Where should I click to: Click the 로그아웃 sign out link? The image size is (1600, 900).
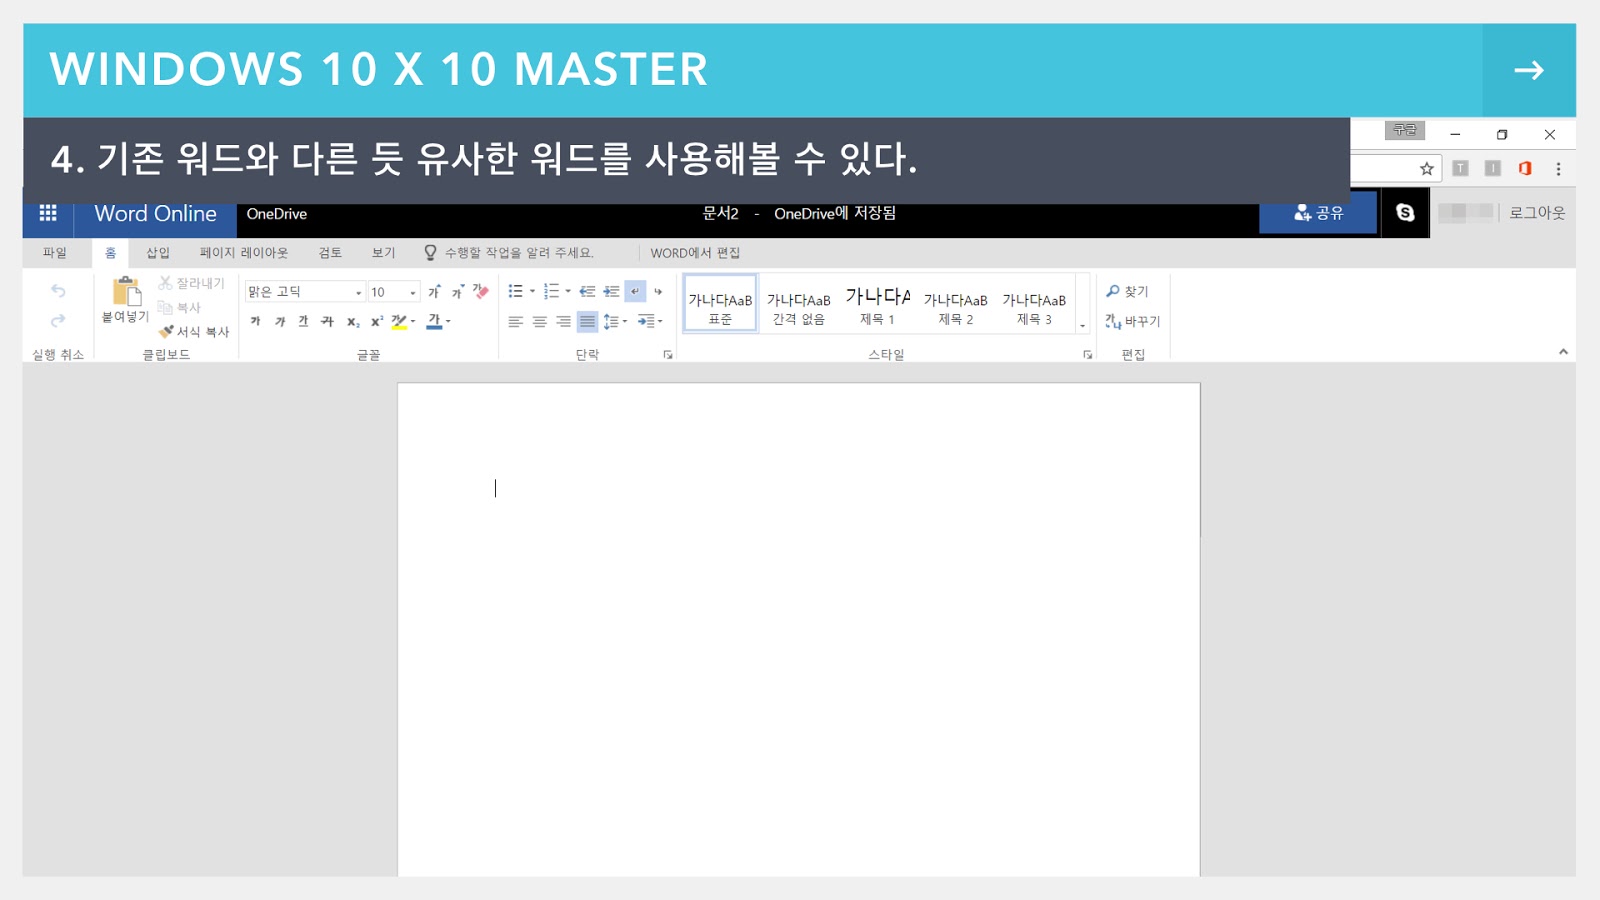[1537, 213]
